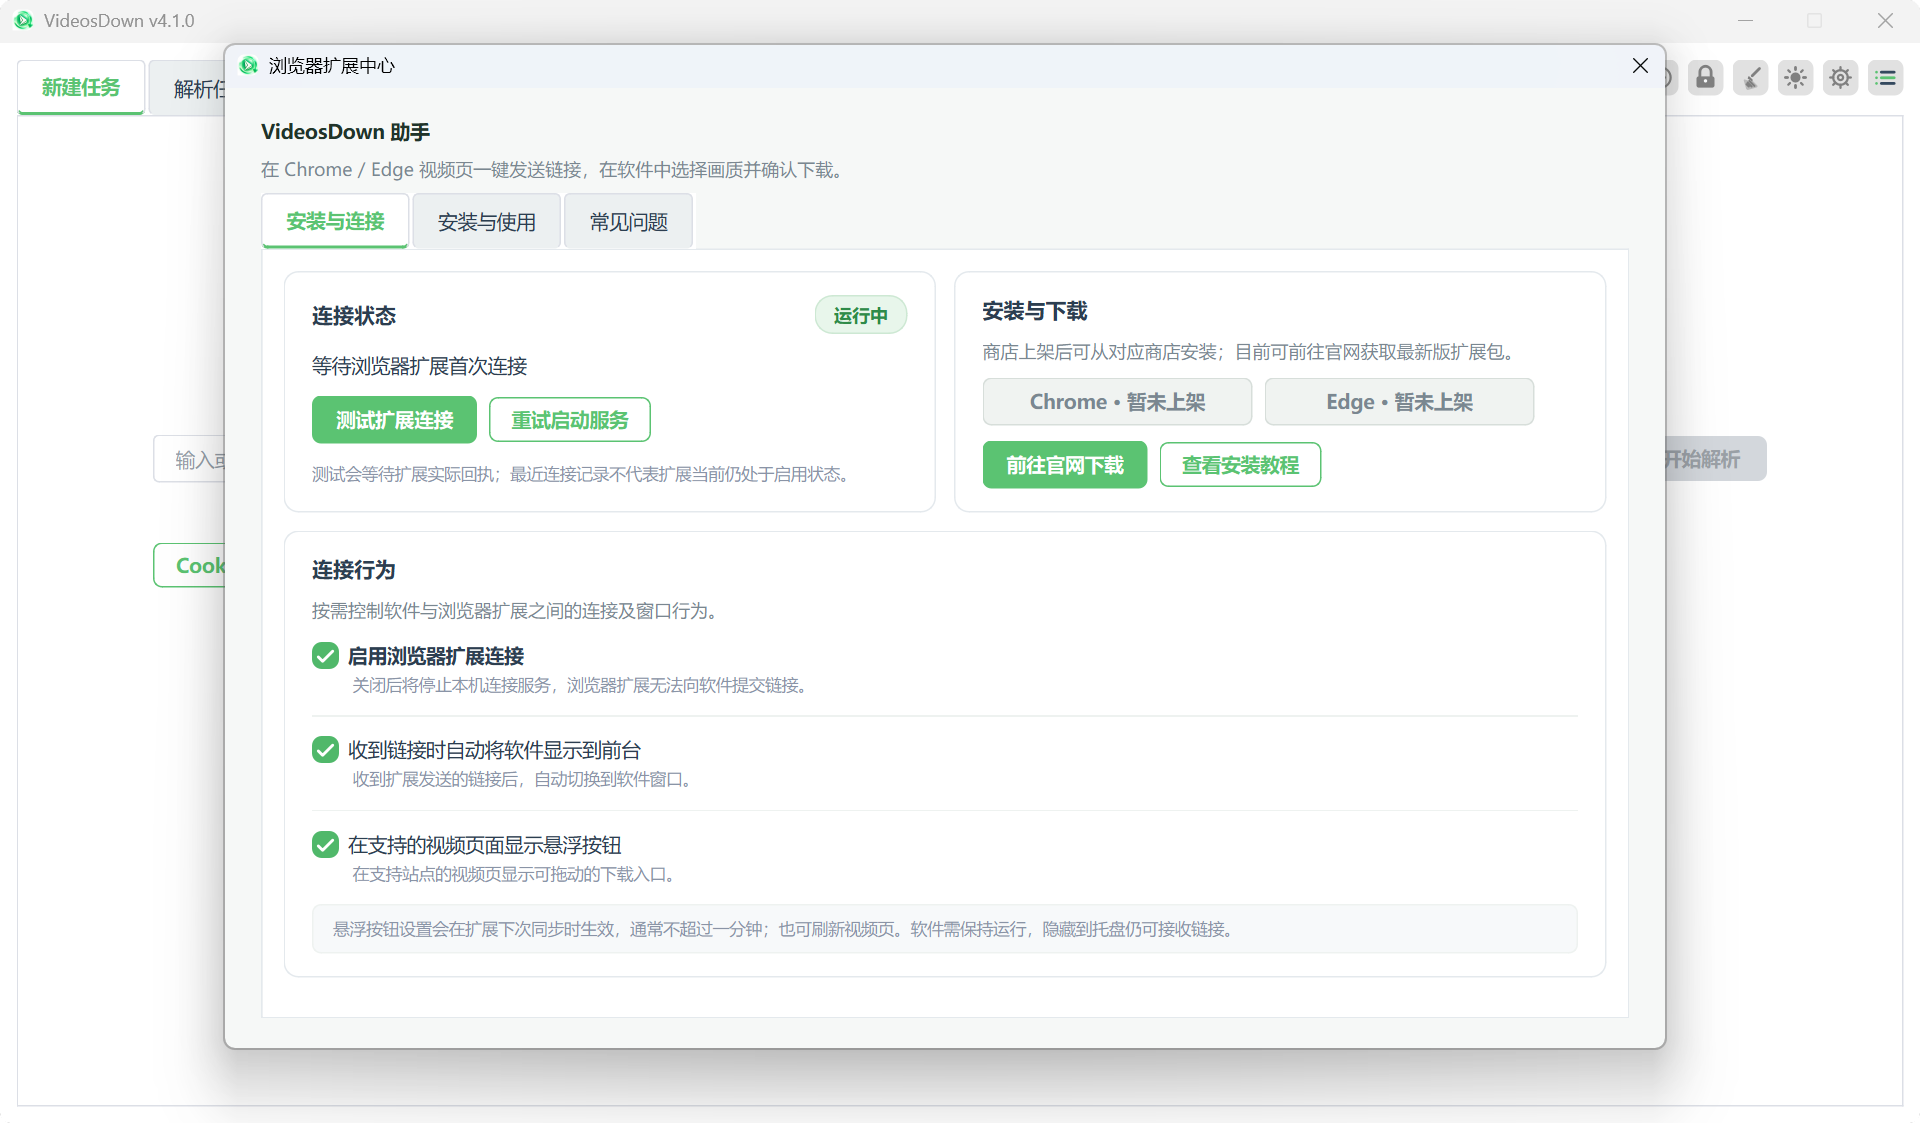Select 新建任务 tab in main window
The width and height of the screenshot is (1920, 1123).
click(81, 88)
